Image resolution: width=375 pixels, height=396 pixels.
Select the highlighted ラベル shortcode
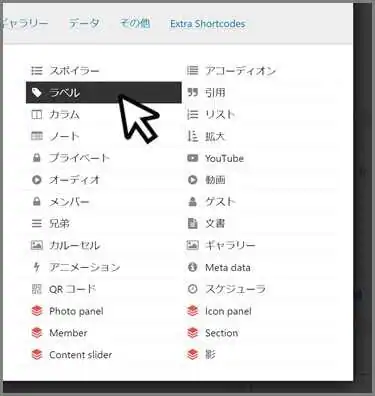point(104,93)
